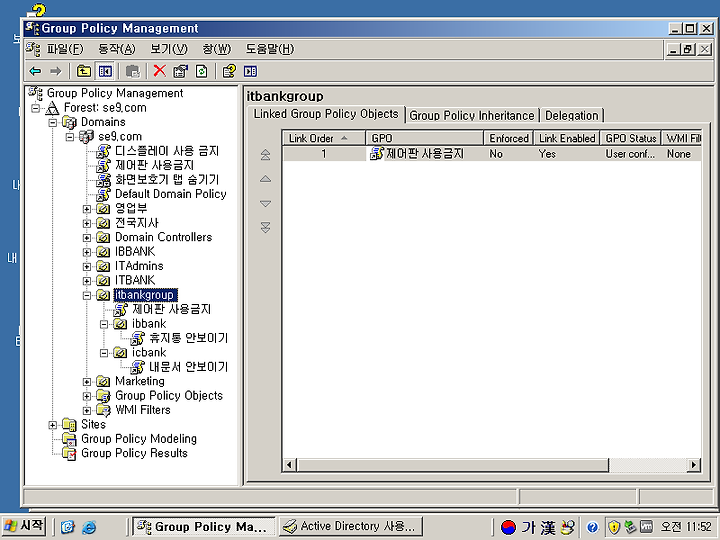Screen dimensions: 720x540
Task: Open the 동작(A) menu
Action: [x=117, y=49]
